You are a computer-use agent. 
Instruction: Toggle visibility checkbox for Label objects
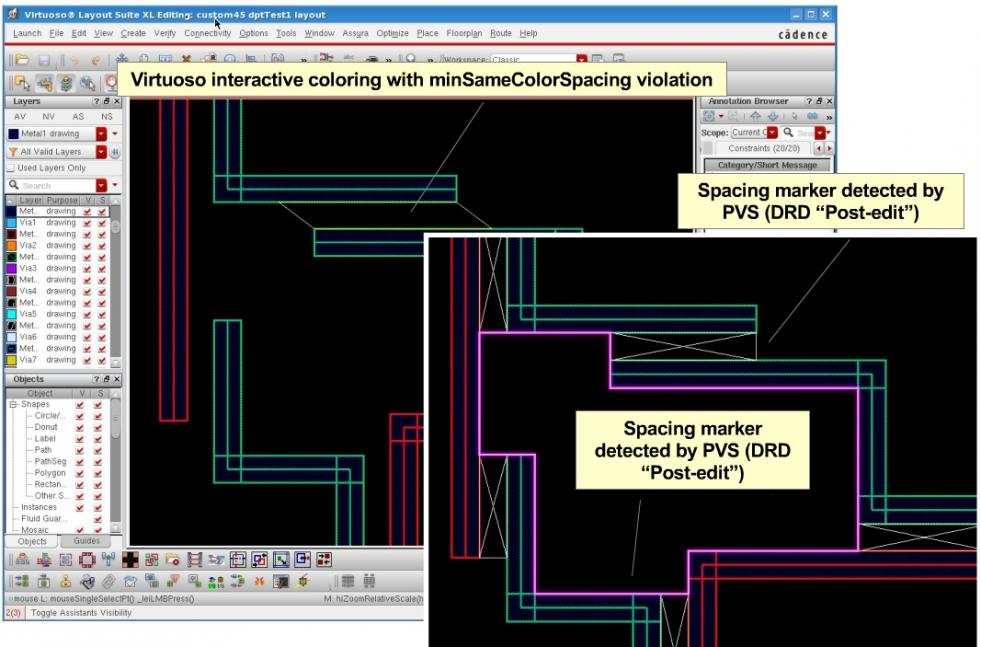[x=80, y=439]
